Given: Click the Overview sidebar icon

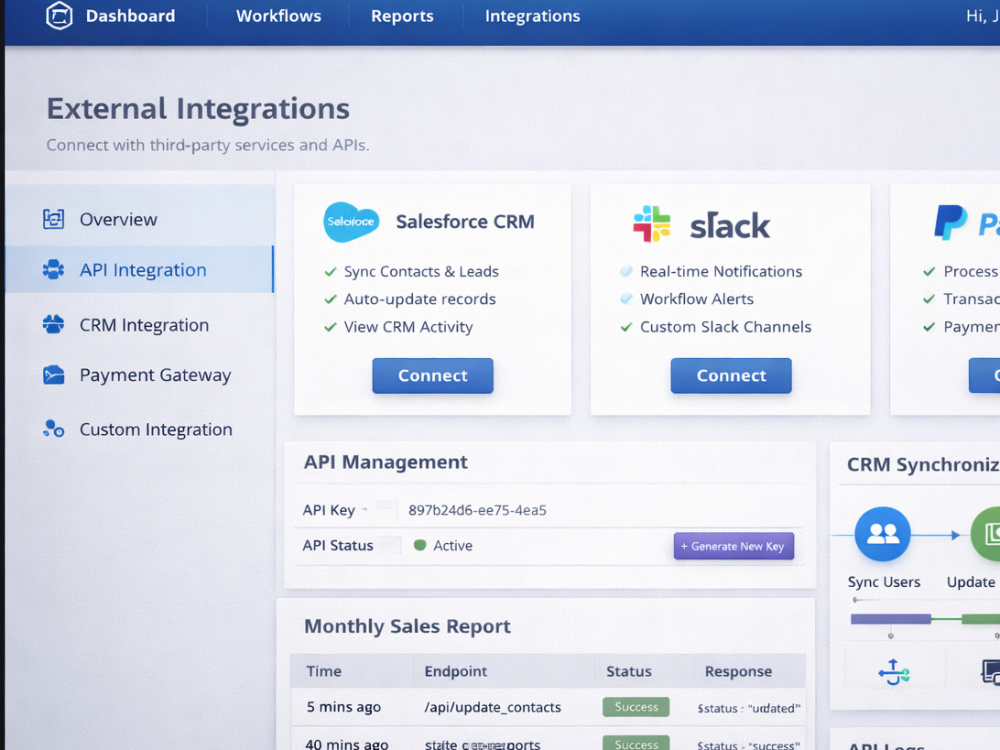Looking at the screenshot, I should point(54,219).
